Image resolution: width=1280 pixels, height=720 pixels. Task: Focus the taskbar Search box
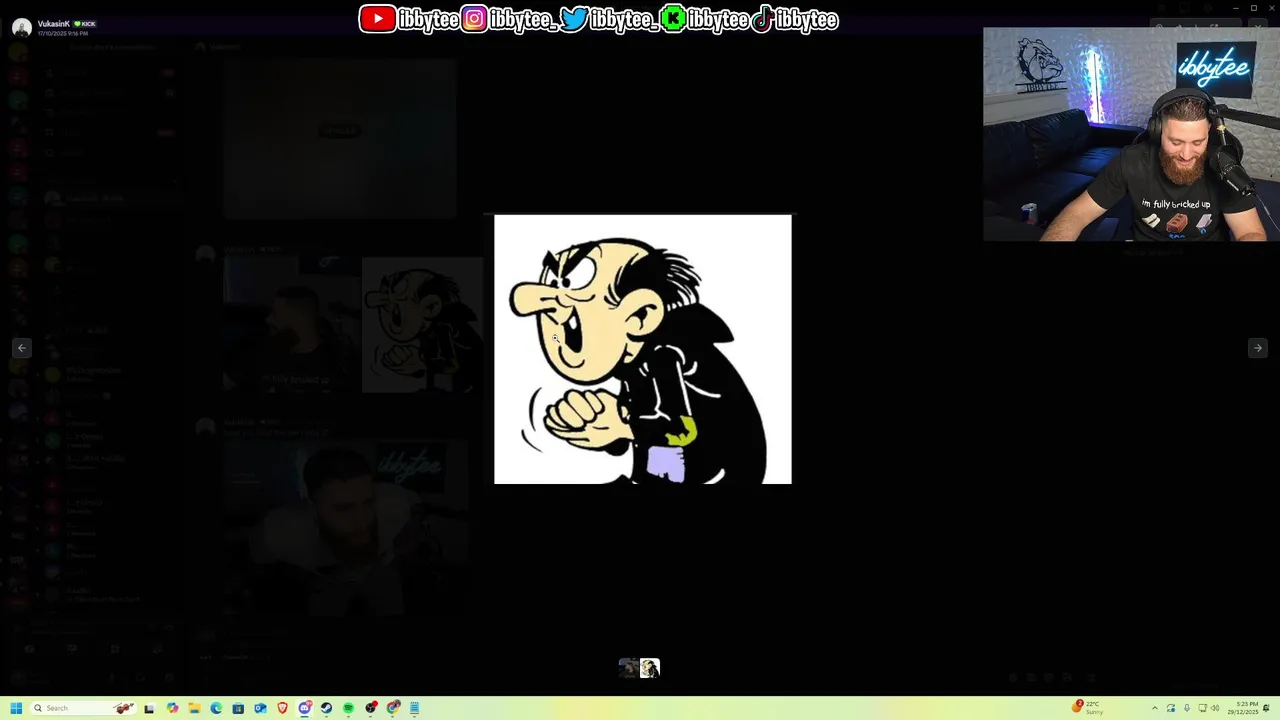pos(84,708)
